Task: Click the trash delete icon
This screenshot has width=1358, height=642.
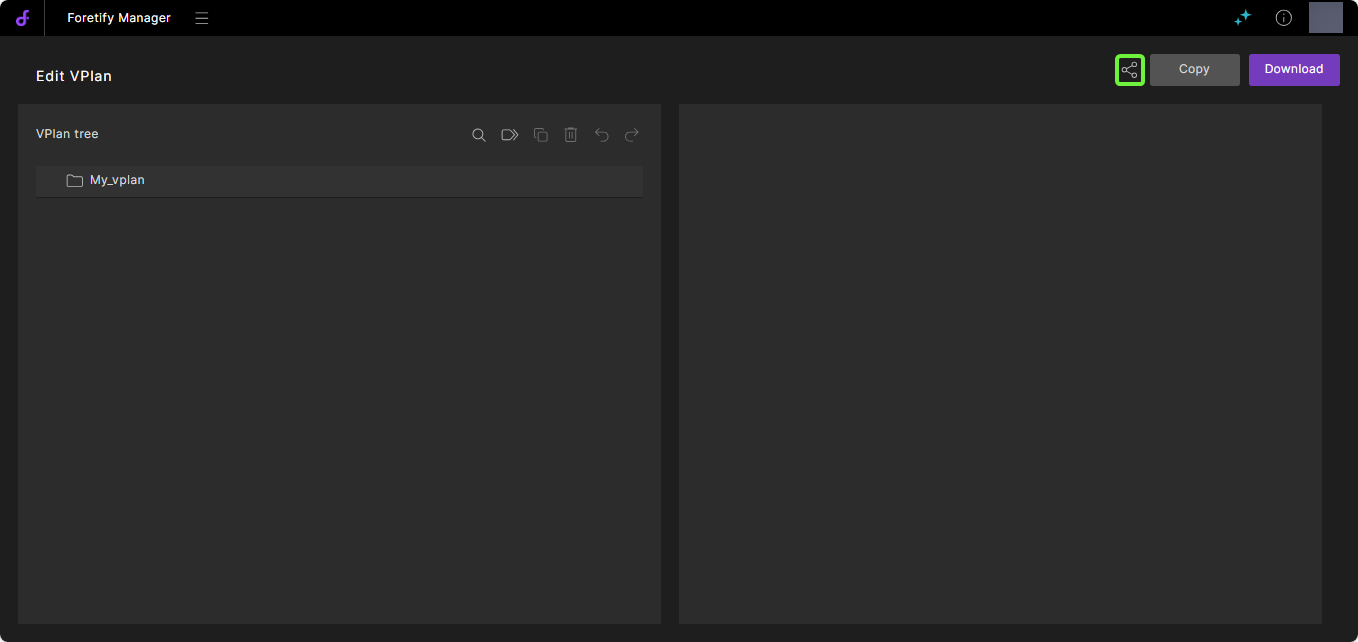Action: 570,135
